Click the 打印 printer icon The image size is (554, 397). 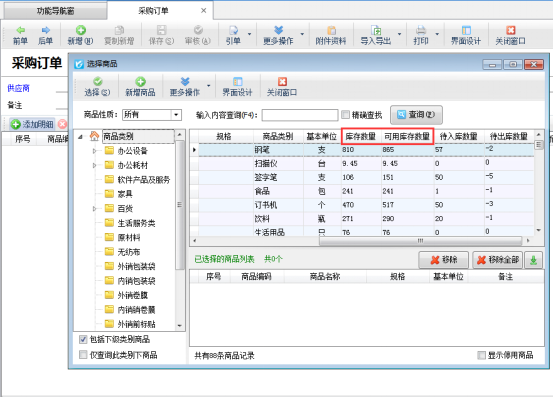pyautogui.click(x=421, y=30)
